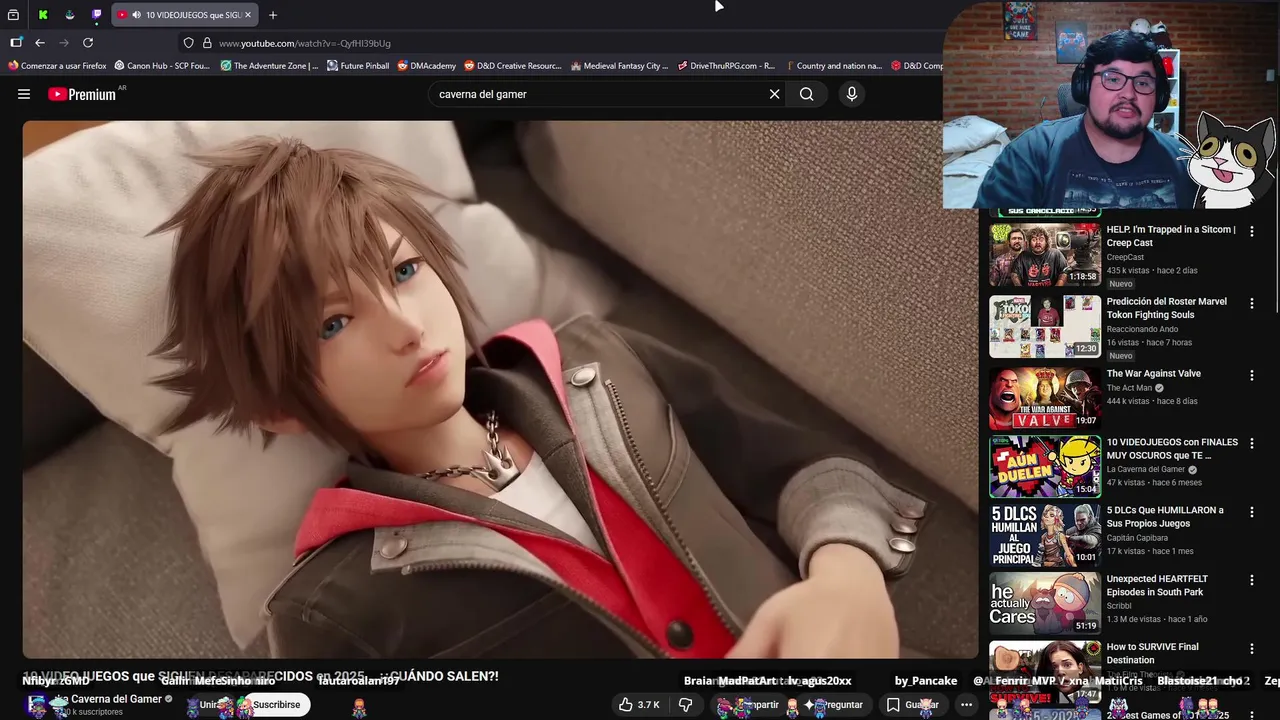Open '10 VIDEOJUEGOS con FINALES MUY OSCUROS' title
1280x720 pixels.
pyautogui.click(x=1172, y=448)
